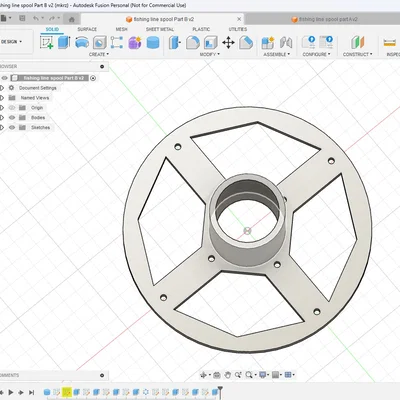Click the first Configure group icon

coord(309,42)
